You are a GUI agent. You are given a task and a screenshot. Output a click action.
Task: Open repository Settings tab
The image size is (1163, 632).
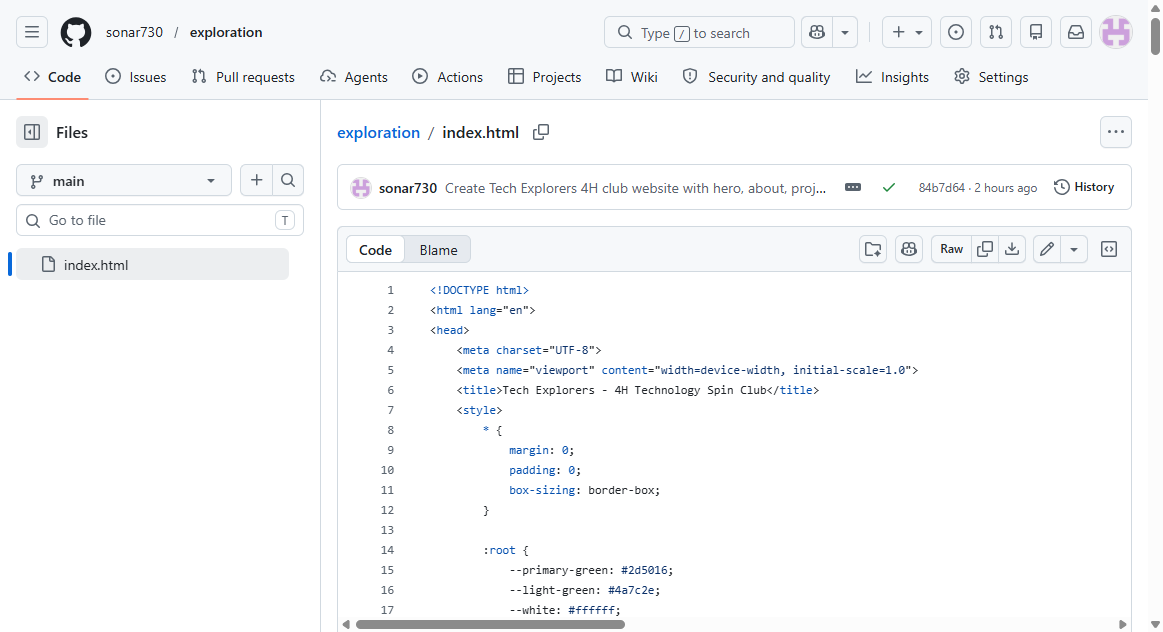(x=991, y=77)
